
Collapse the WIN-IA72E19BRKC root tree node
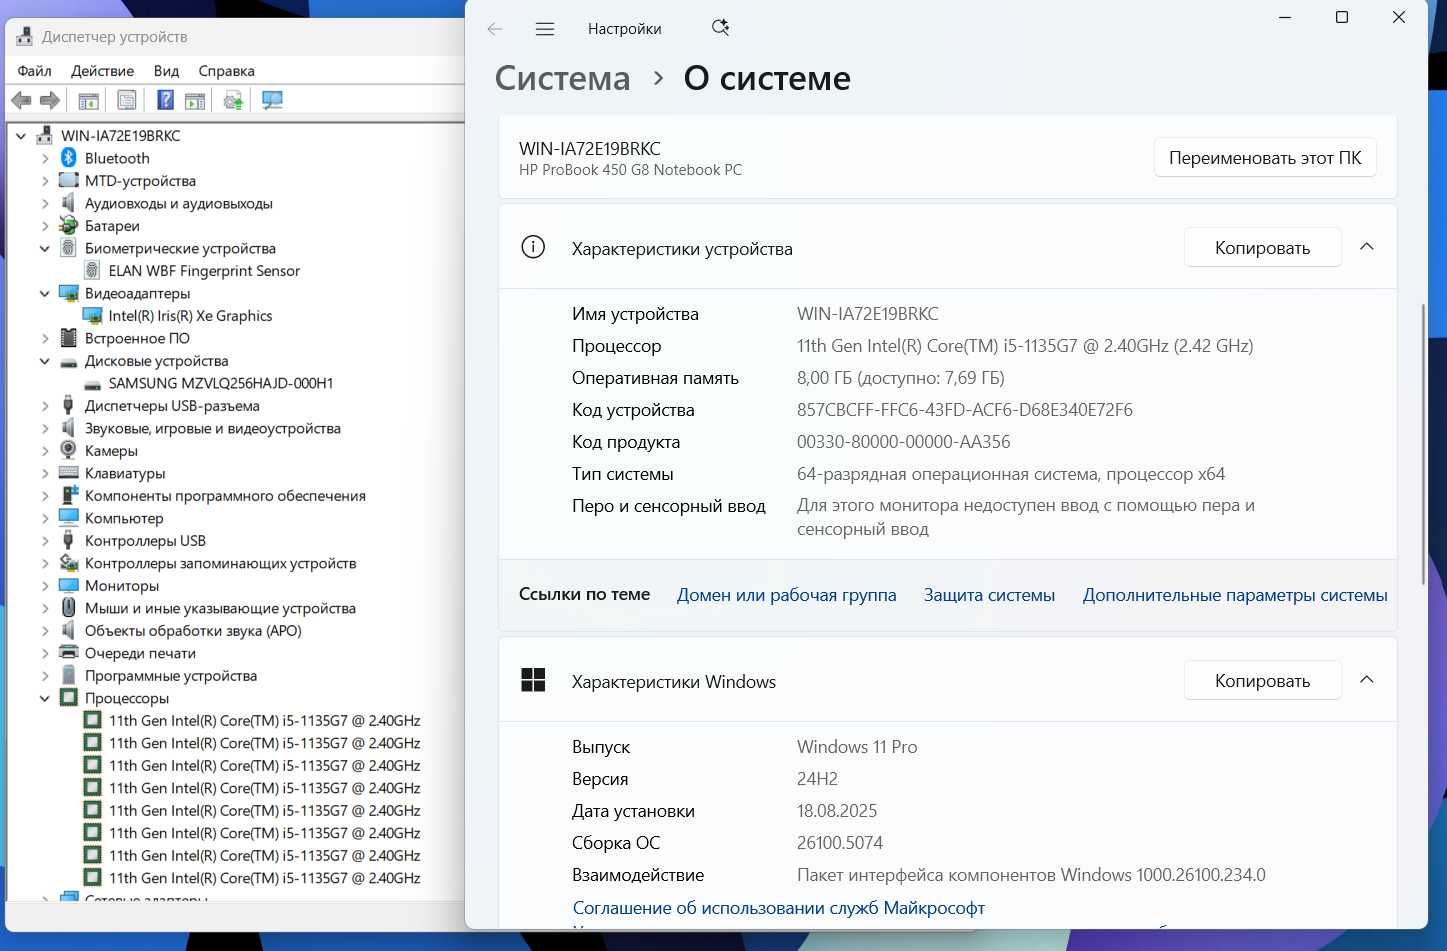point(21,136)
